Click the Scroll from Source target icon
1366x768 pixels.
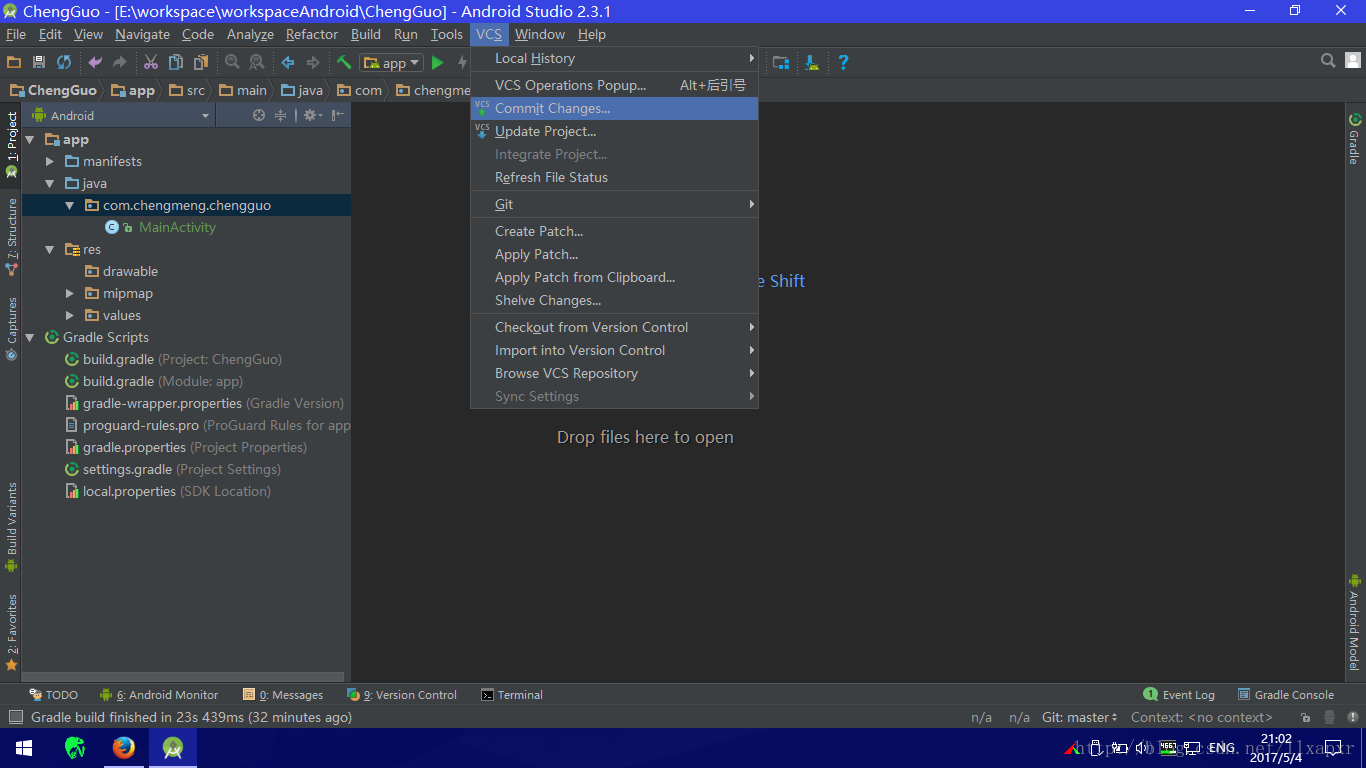259,115
